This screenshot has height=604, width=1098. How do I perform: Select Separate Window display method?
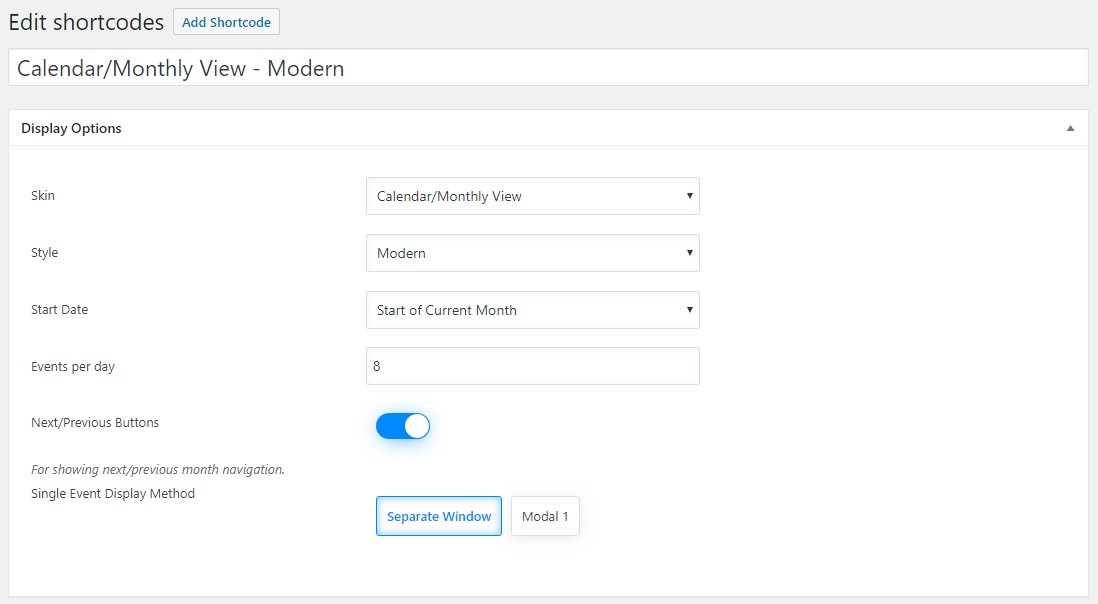(439, 516)
